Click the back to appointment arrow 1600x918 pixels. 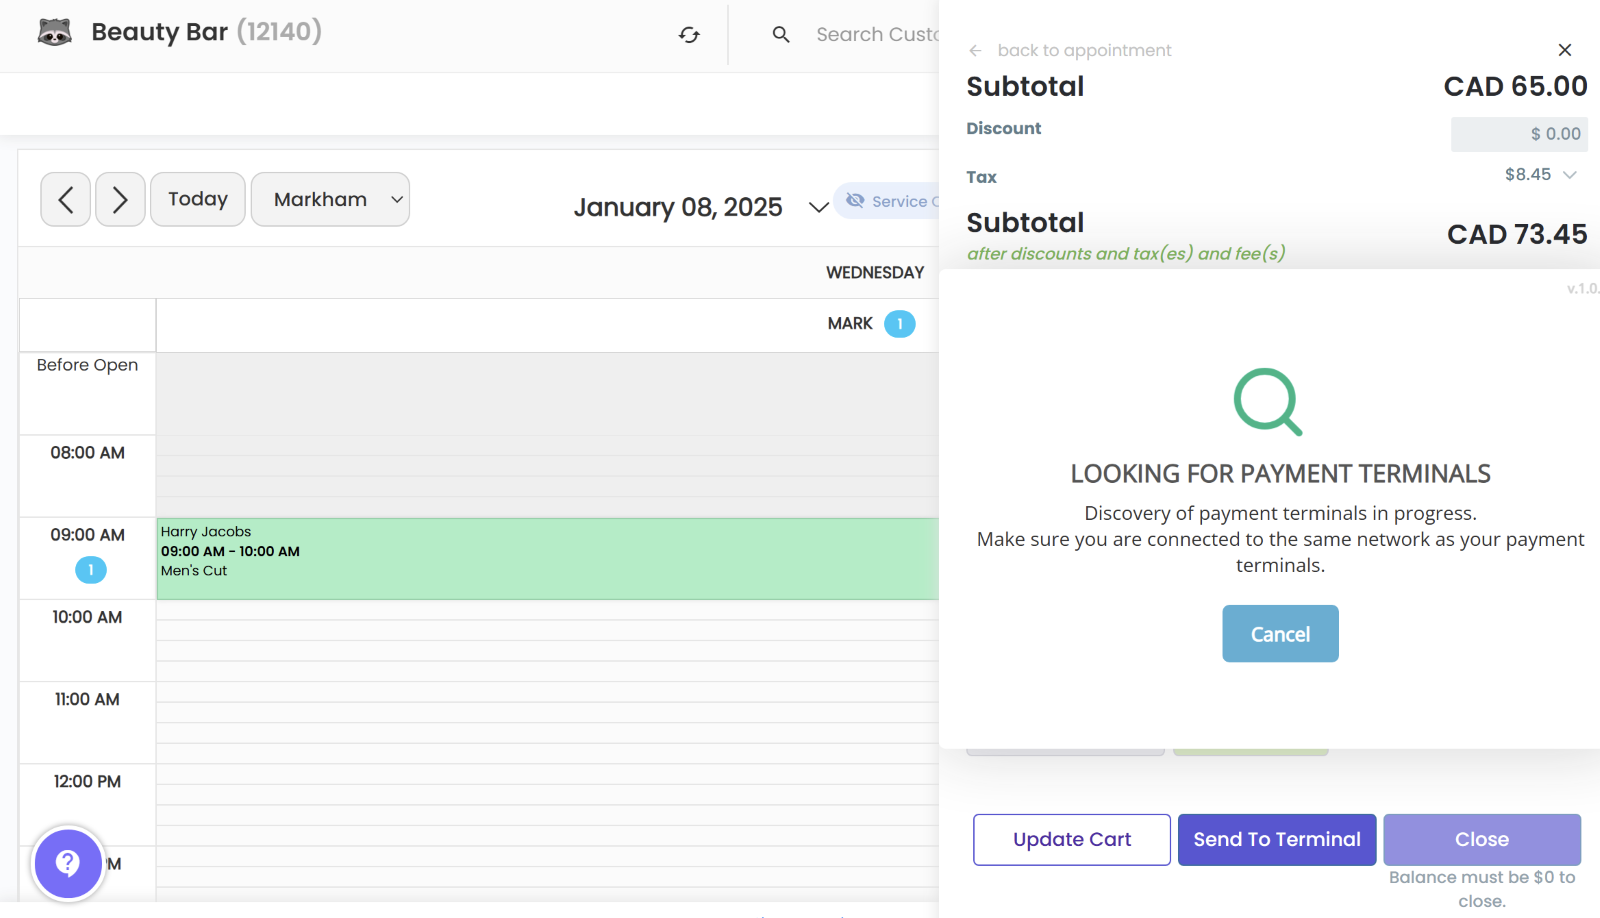pos(975,51)
